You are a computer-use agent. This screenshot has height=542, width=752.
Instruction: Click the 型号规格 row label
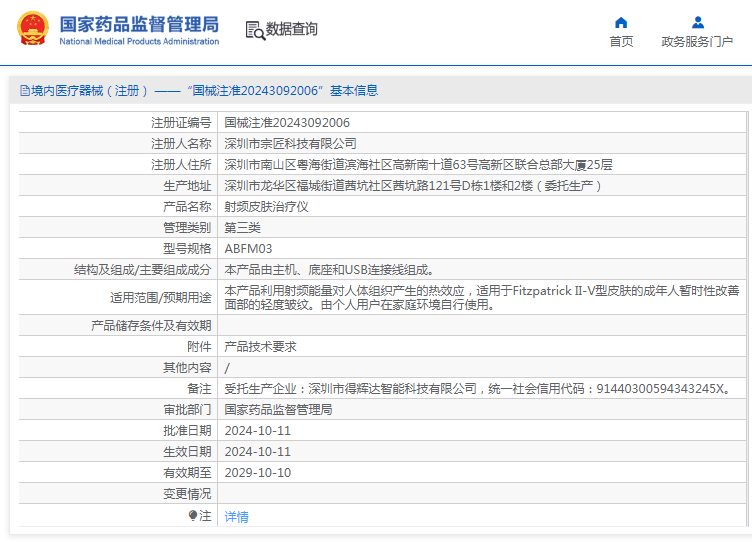[x=187, y=249]
